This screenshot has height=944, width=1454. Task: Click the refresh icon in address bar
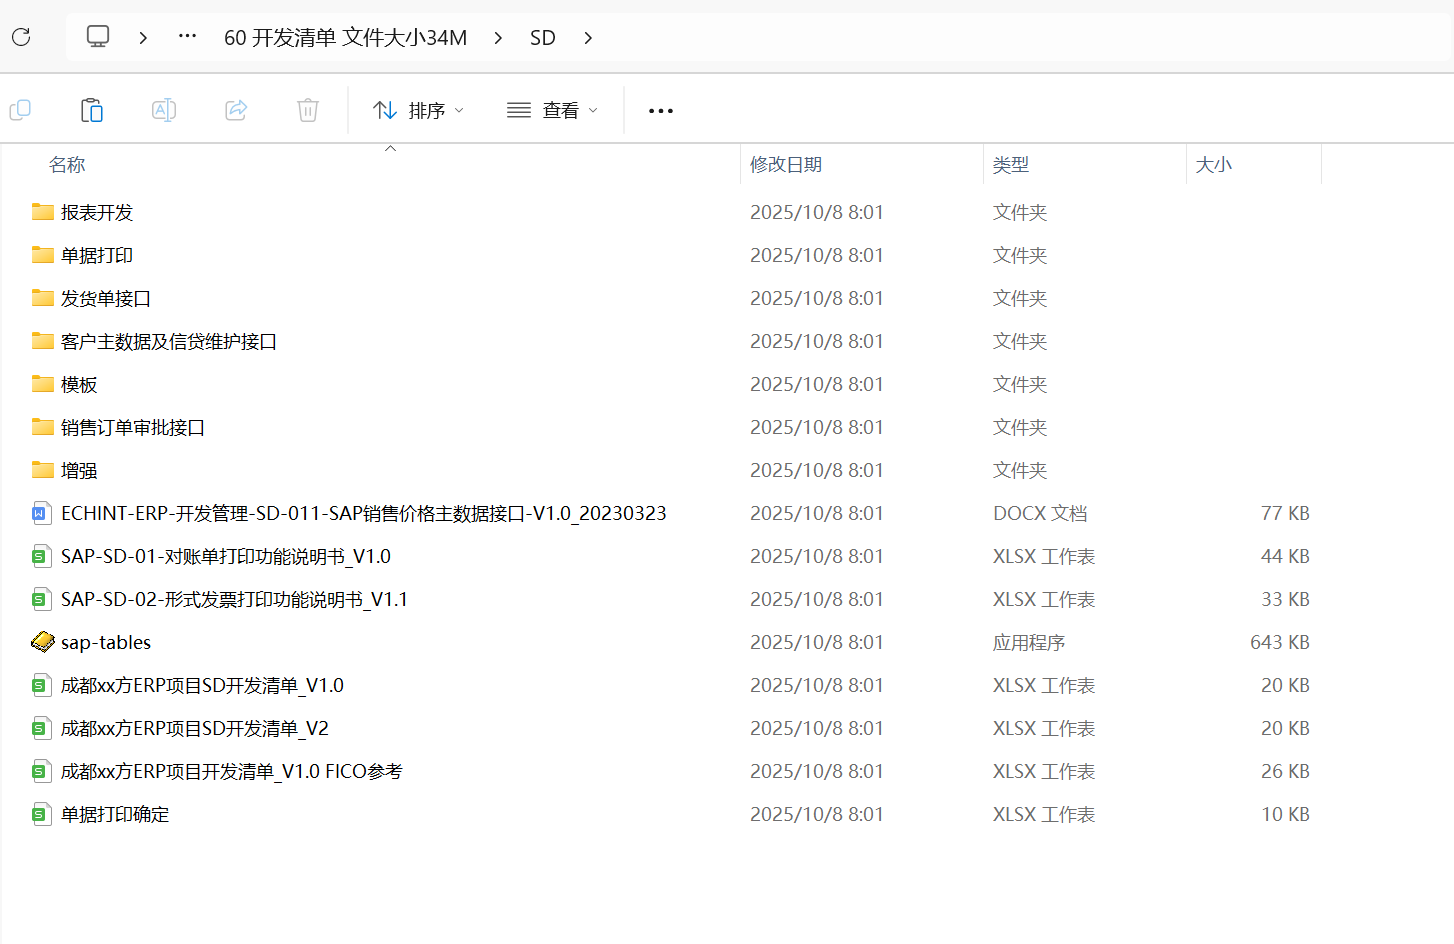tap(21, 38)
